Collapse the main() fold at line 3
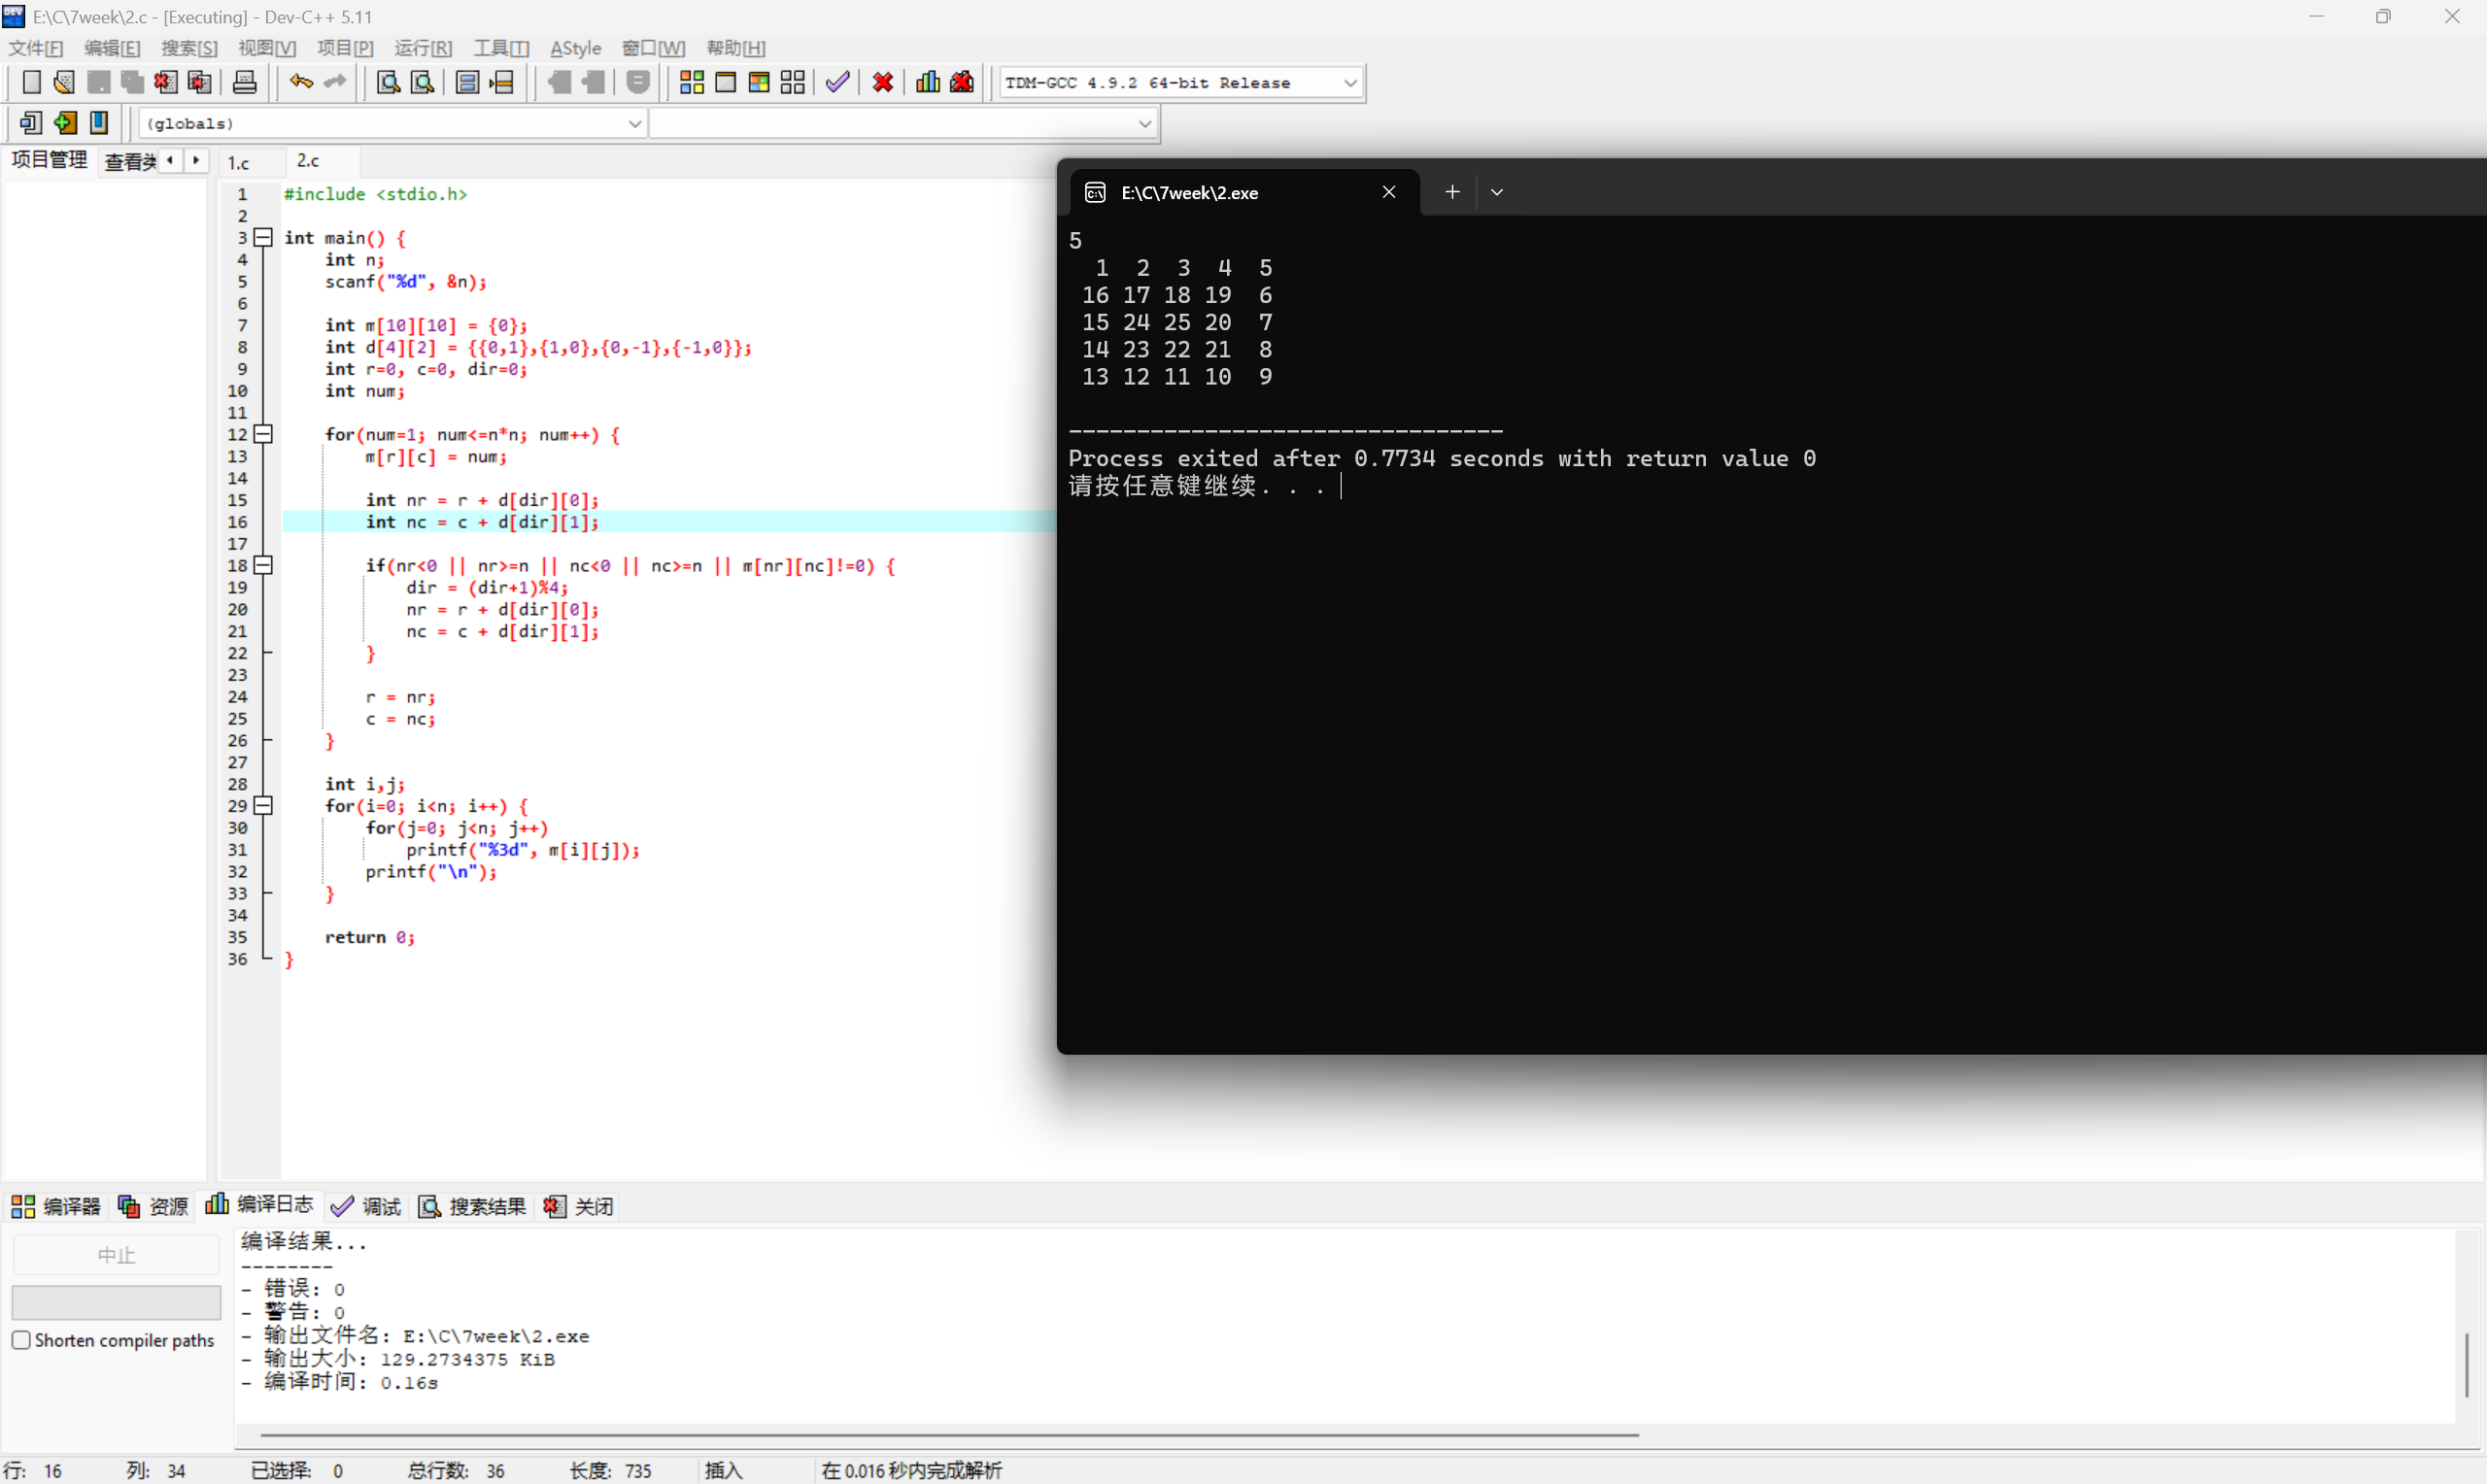2487x1484 pixels. (x=263, y=237)
